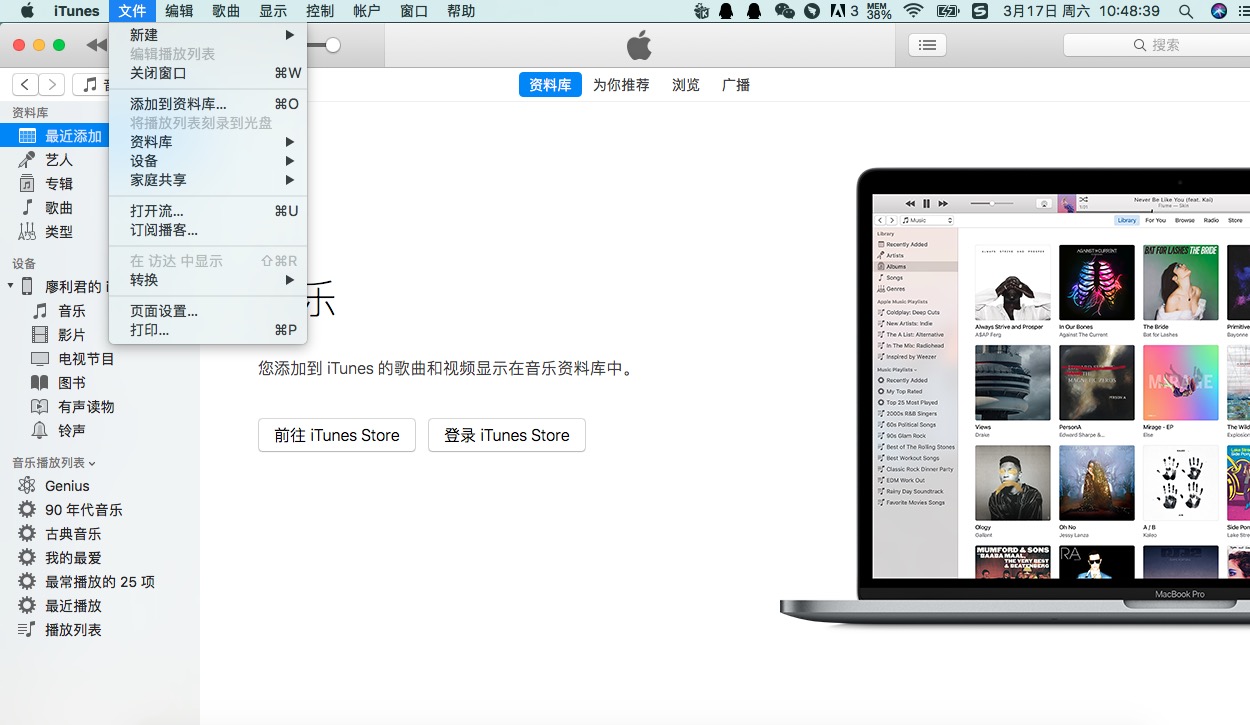Screen dimensions: 1250x725
Task: Click the 前往 iTunes Store button
Action: [337, 435]
